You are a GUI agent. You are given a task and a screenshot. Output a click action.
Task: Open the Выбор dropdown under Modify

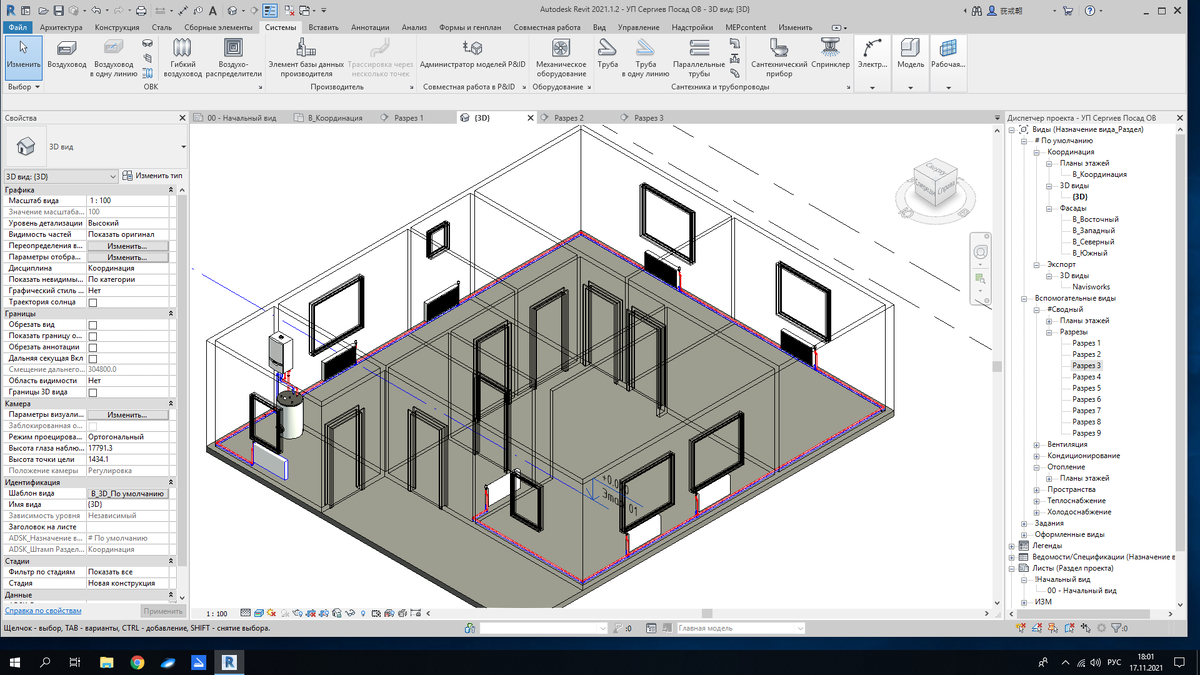pyautogui.click(x=23, y=87)
